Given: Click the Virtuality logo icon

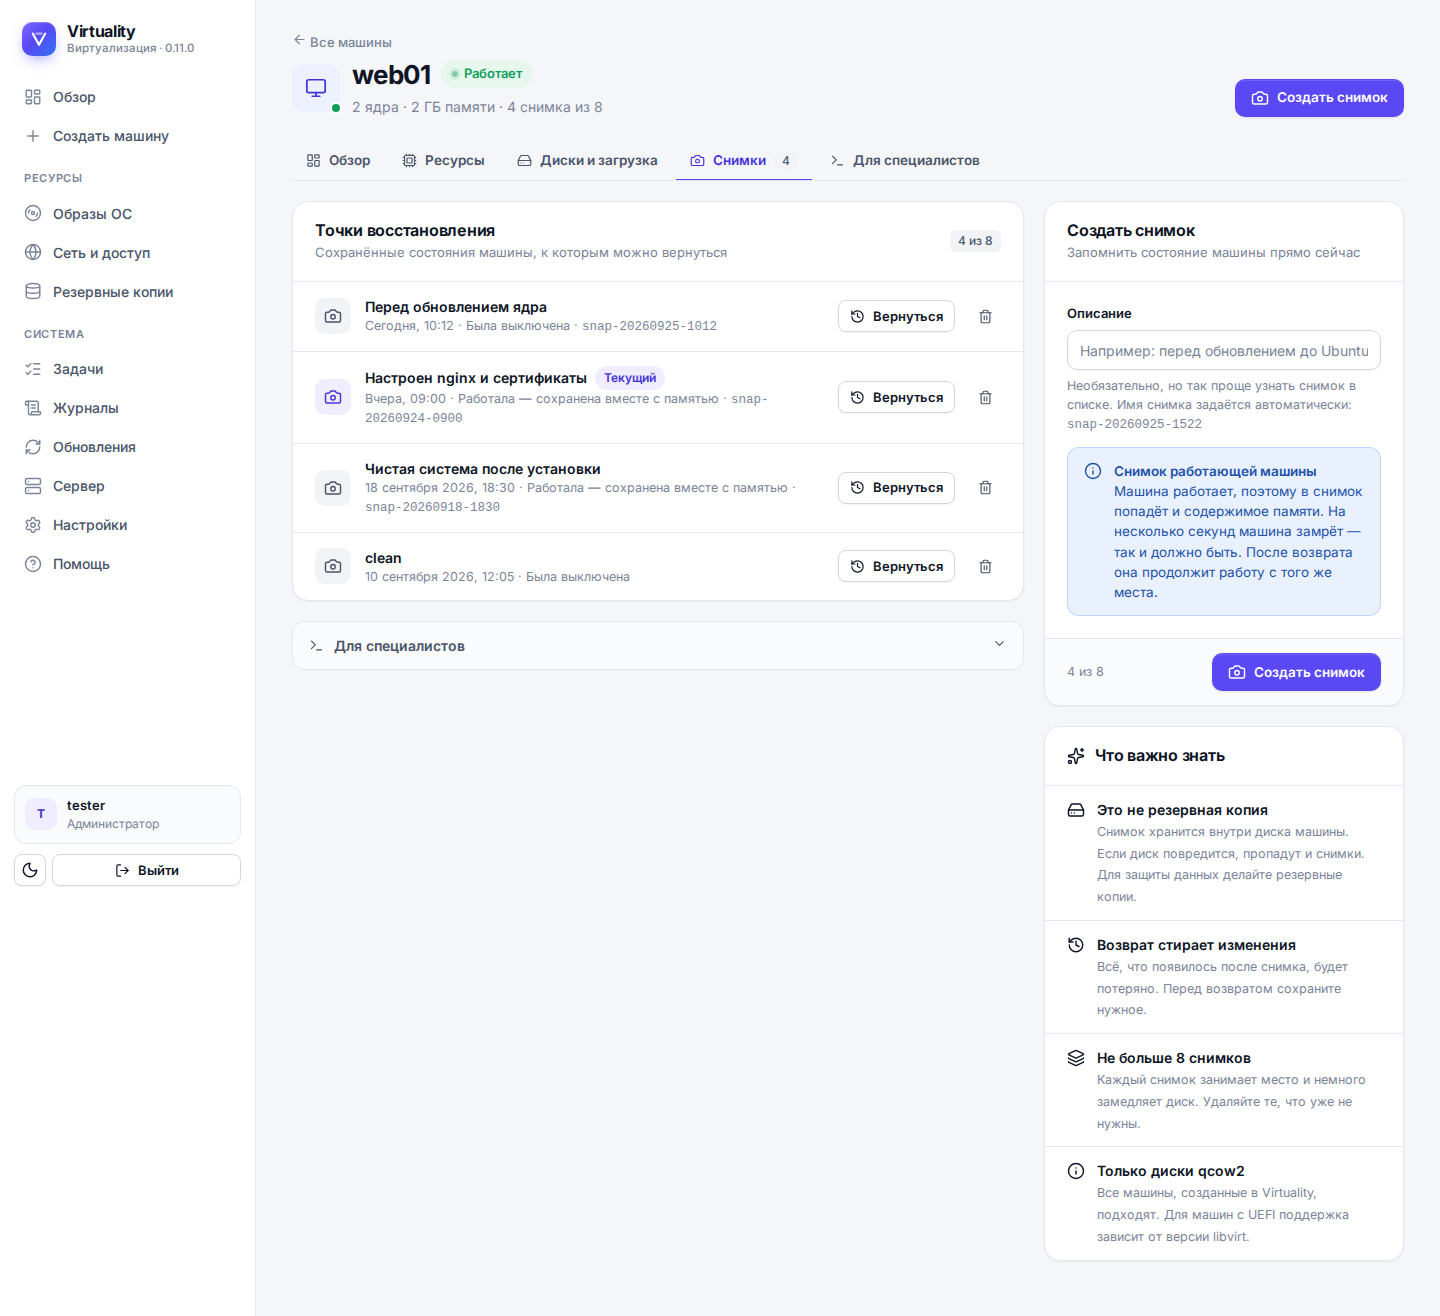Looking at the screenshot, I should point(39,39).
